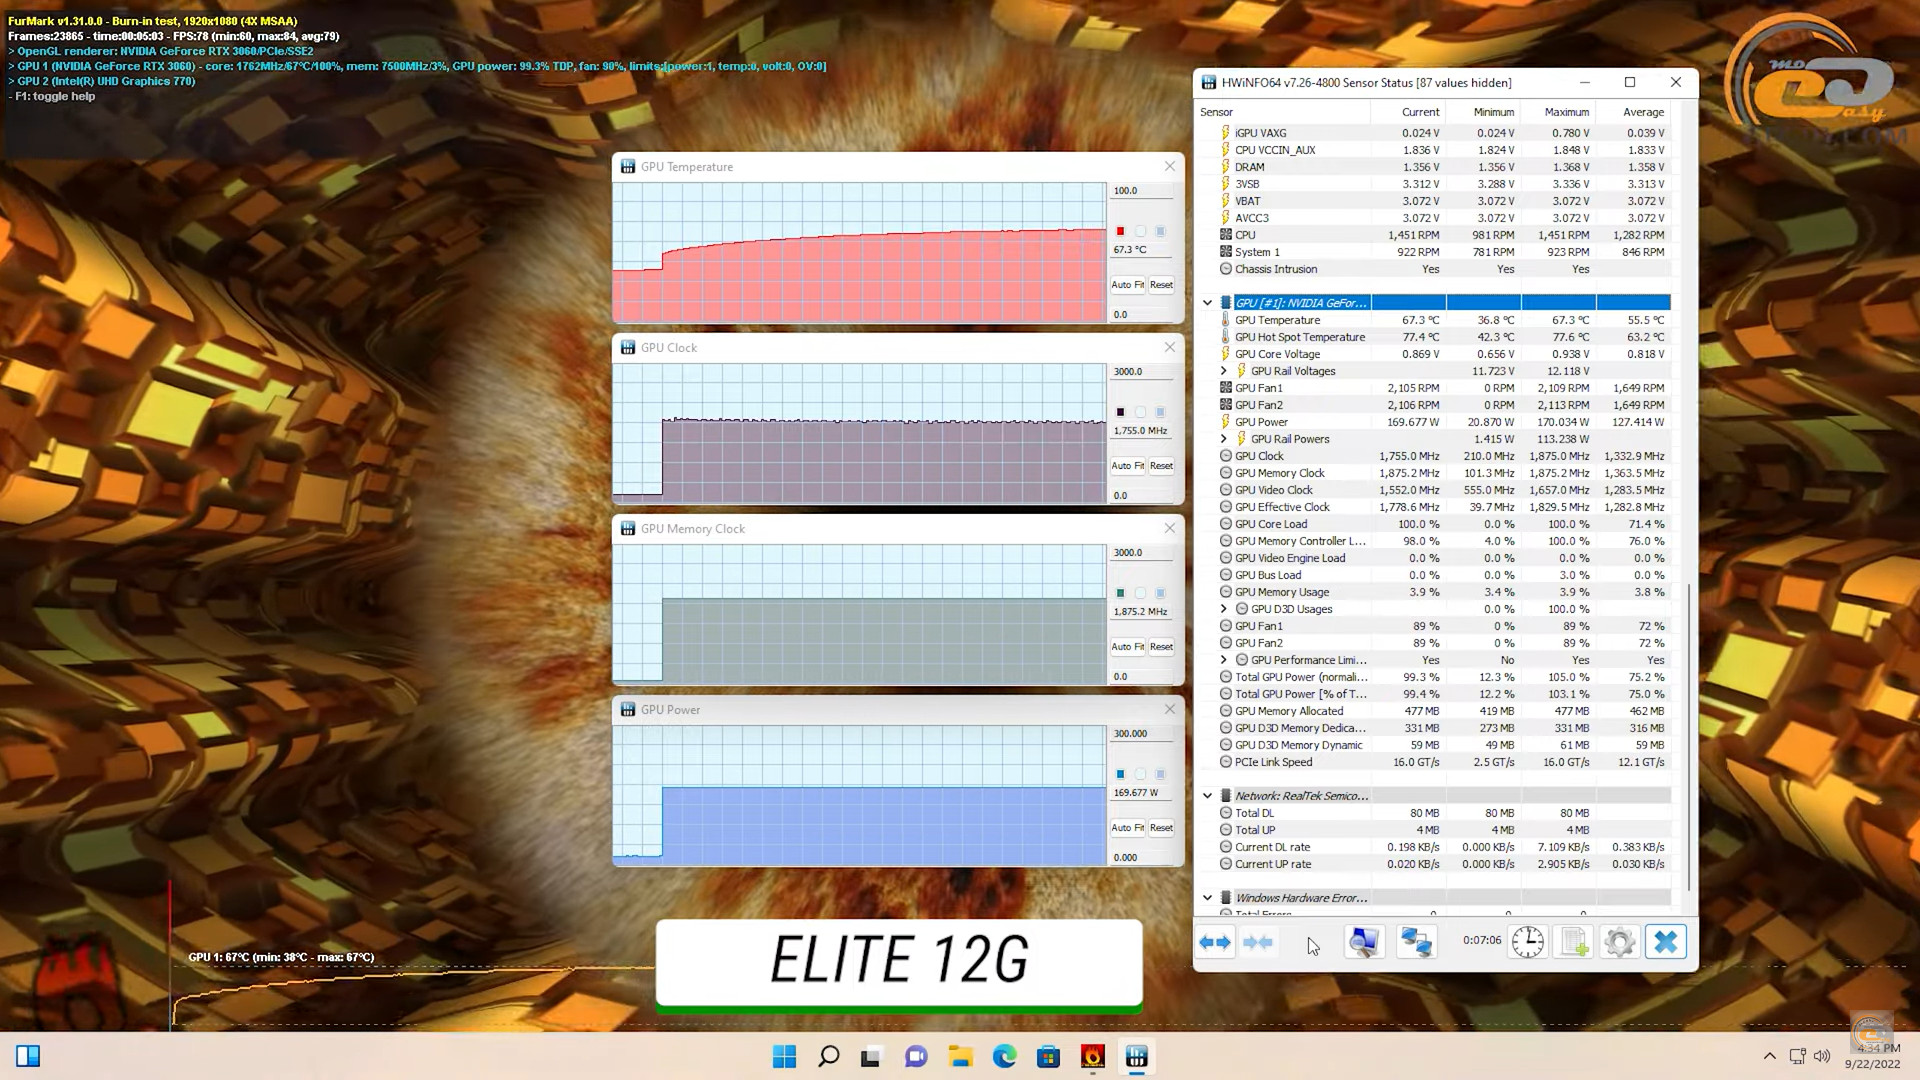Show hidden system tray icons chevron
Viewport: 1920px width, 1080px height.
coord(1769,1056)
